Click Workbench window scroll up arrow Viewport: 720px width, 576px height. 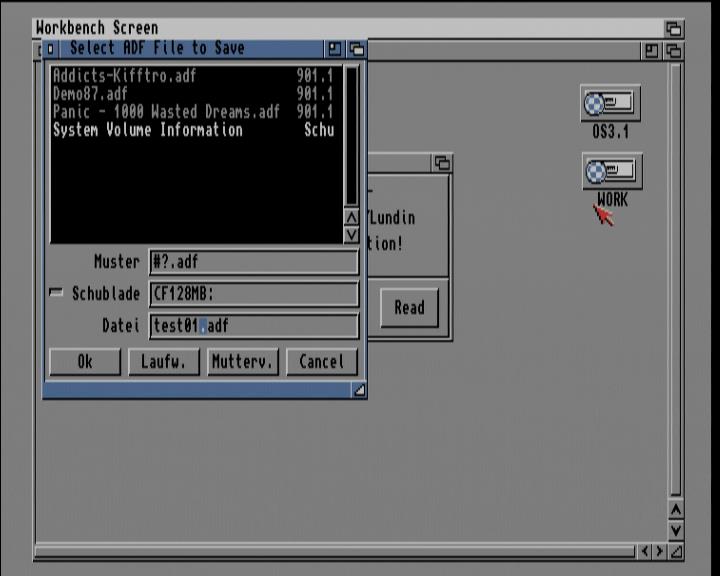(675, 510)
